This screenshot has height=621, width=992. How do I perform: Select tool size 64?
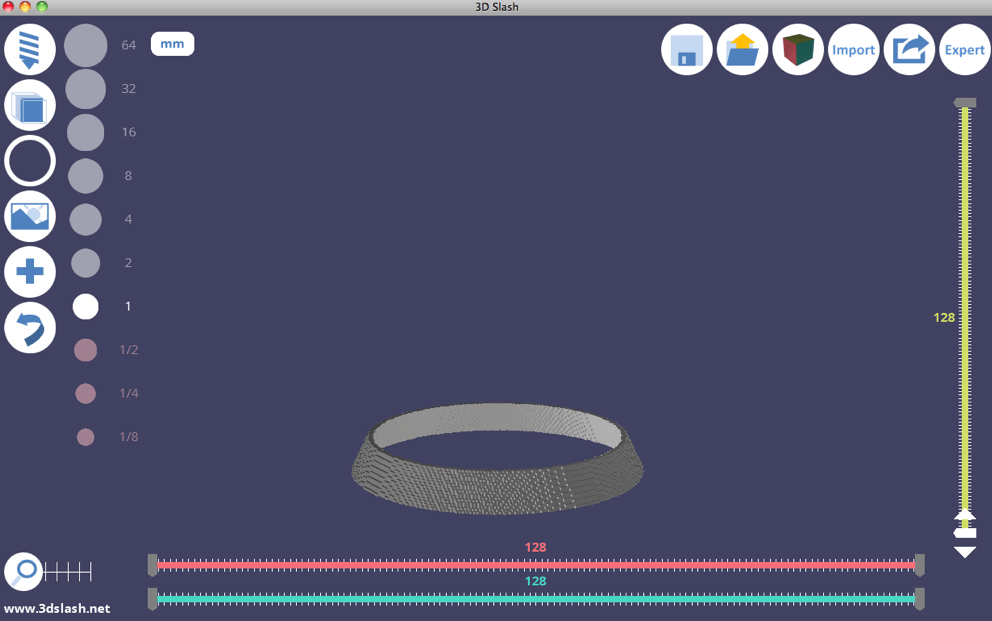pyautogui.click(x=85, y=46)
